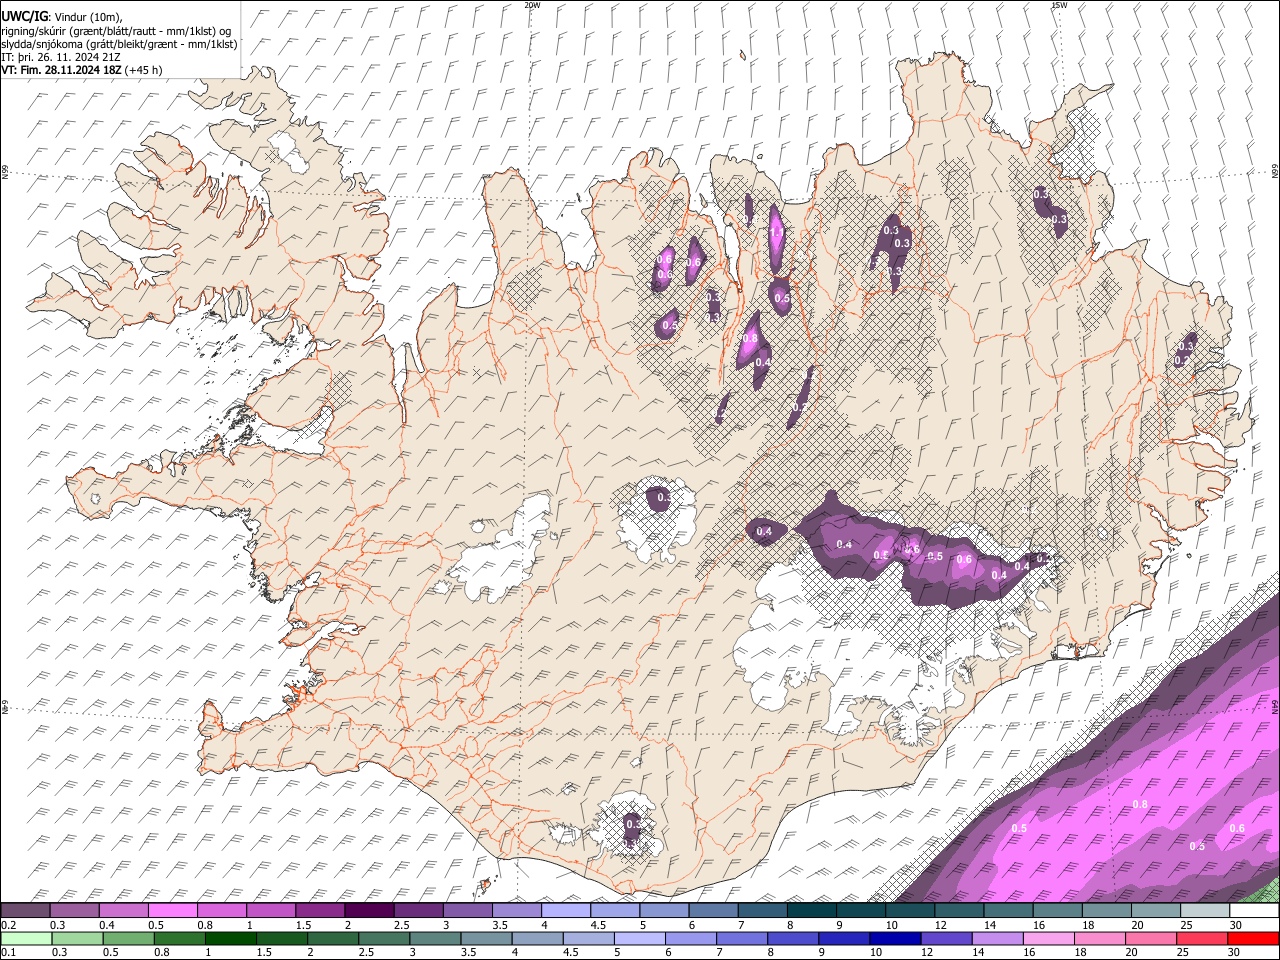Click the "UWC/IG: Vindur (10m)" title line

point(61,17)
